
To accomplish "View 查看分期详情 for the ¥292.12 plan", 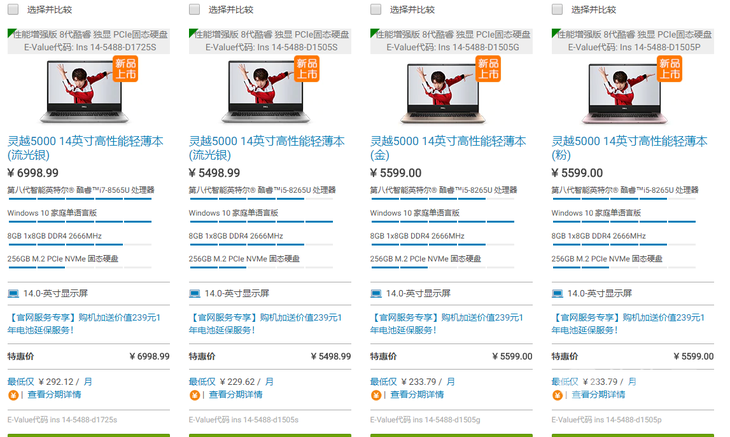I will [54, 395].
